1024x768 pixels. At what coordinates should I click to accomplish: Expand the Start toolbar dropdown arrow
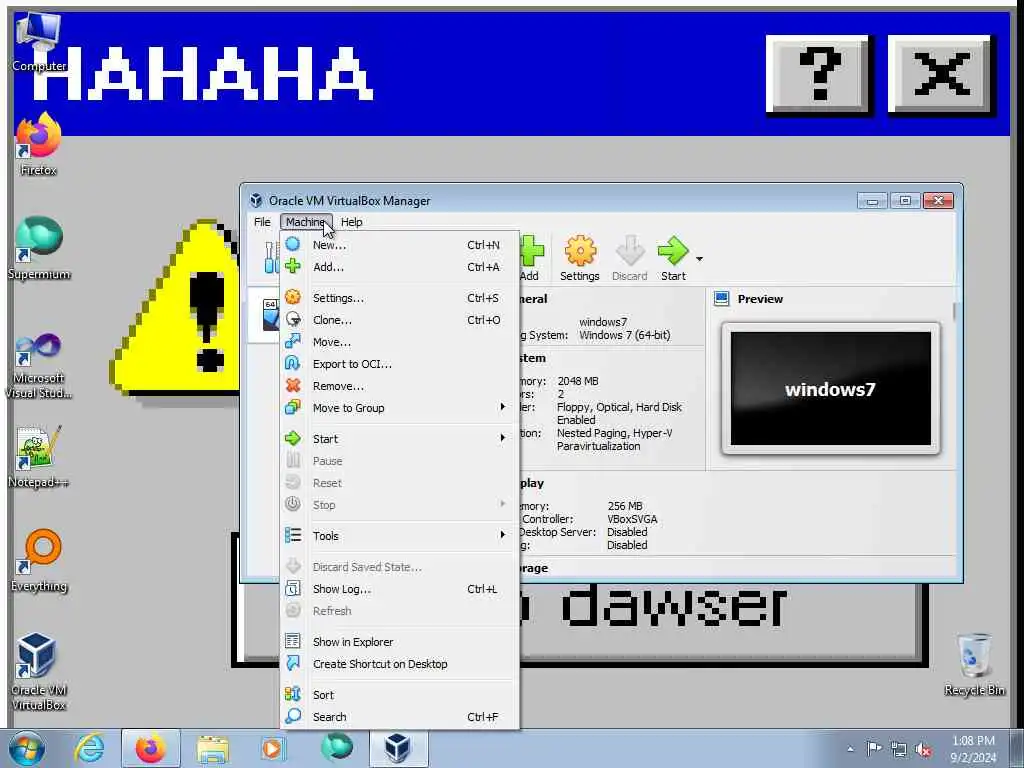click(699, 259)
